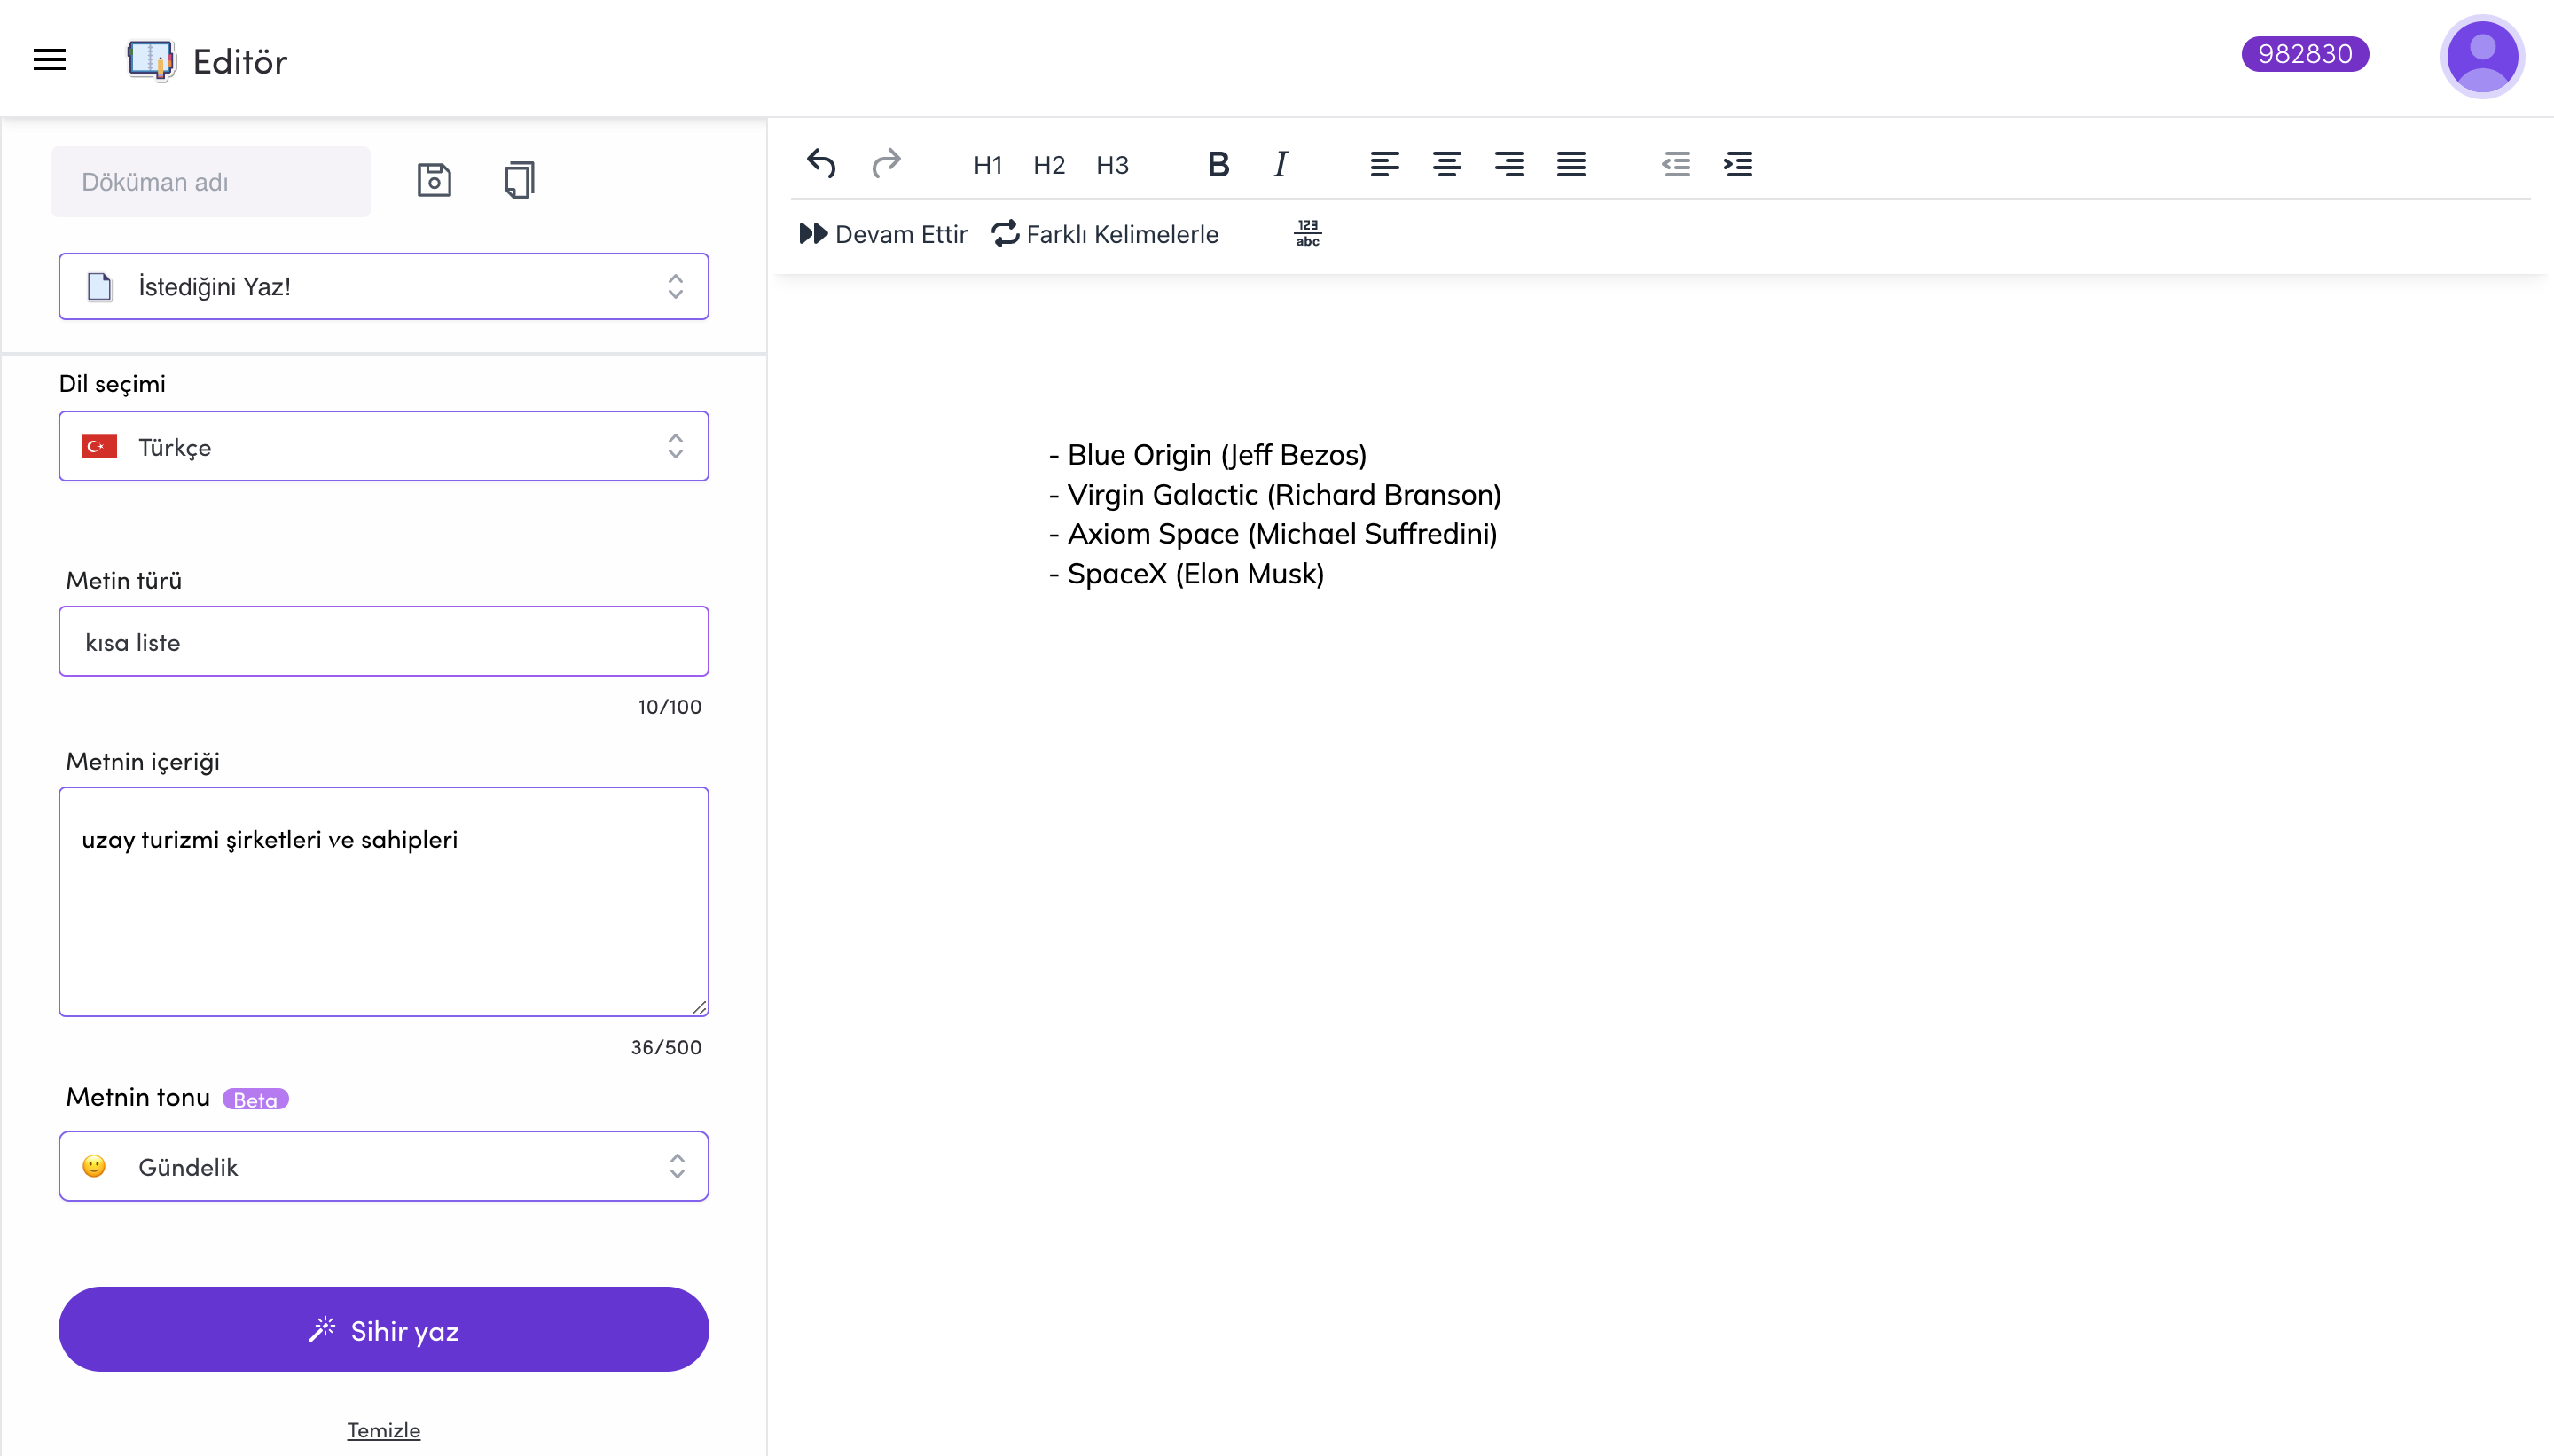Justify the text
The height and width of the screenshot is (1456, 2554).
tap(1571, 164)
